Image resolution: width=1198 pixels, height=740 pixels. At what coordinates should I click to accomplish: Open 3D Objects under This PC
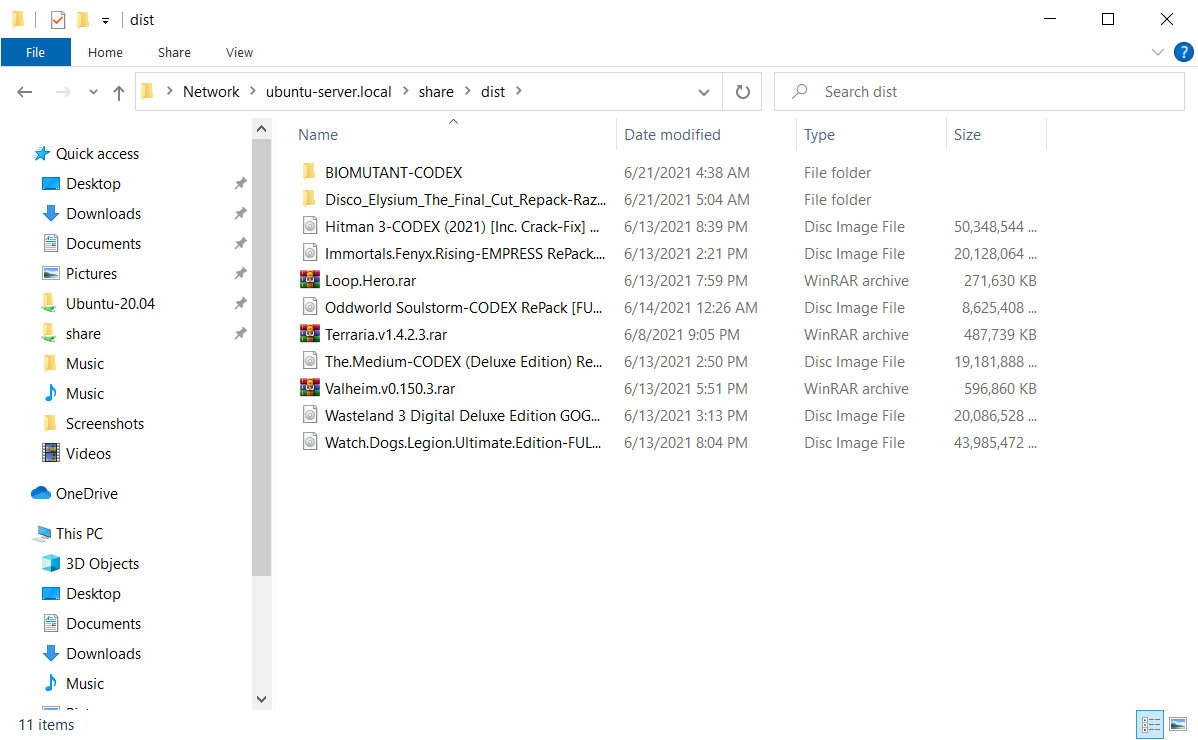pos(102,564)
